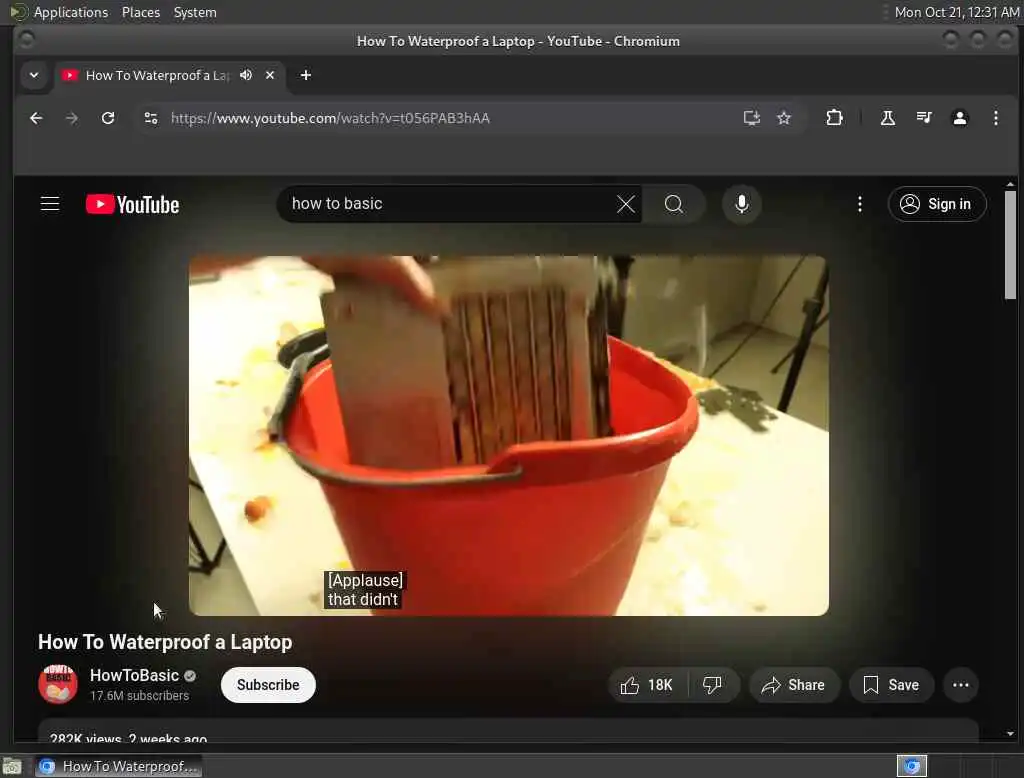Open the Places menu
Image resolution: width=1024 pixels, height=778 pixels.
pyautogui.click(x=140, y=12)
